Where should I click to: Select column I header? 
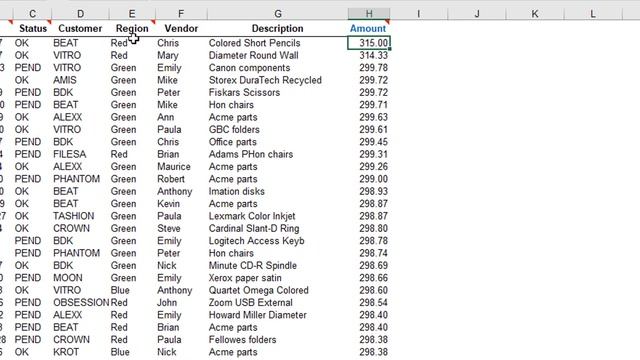(x=418, y=14)
